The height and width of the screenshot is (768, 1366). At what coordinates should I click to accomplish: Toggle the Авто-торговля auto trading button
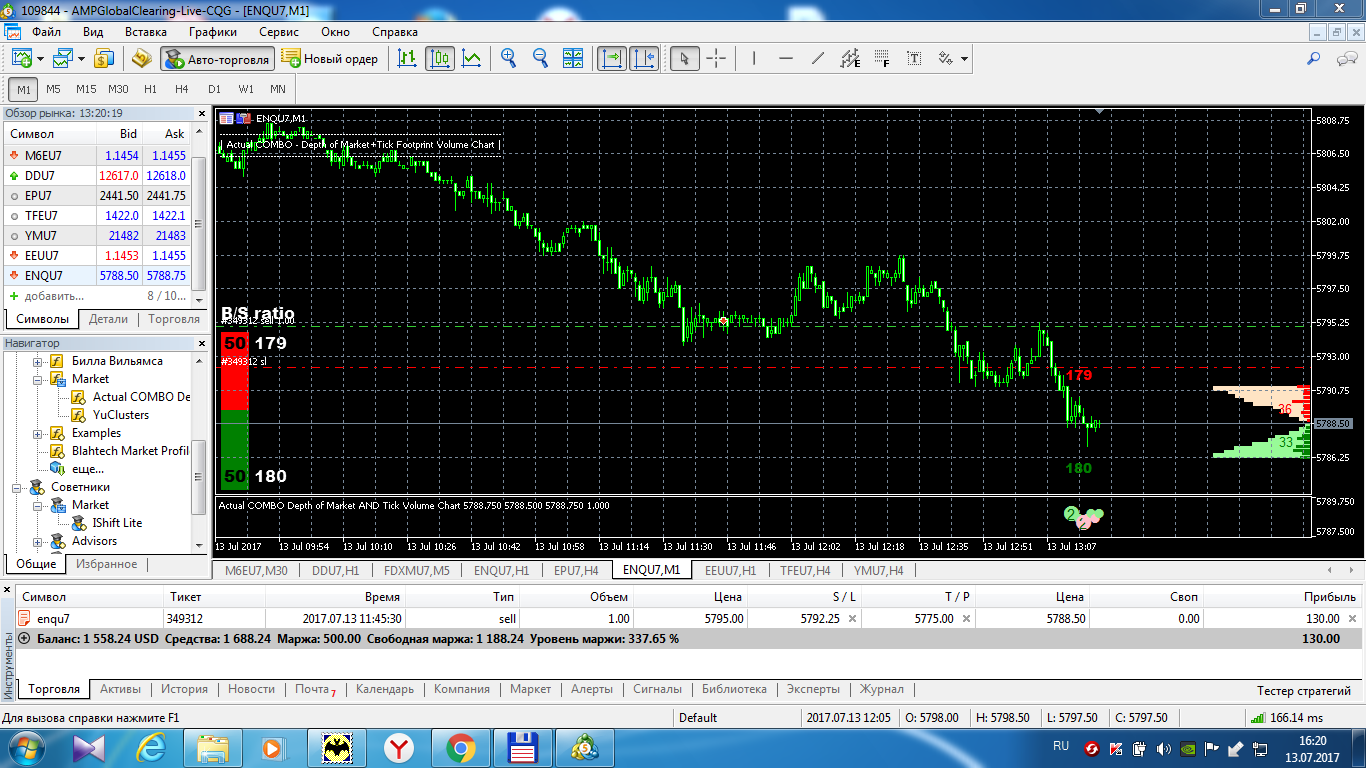[x=217, y=59]
